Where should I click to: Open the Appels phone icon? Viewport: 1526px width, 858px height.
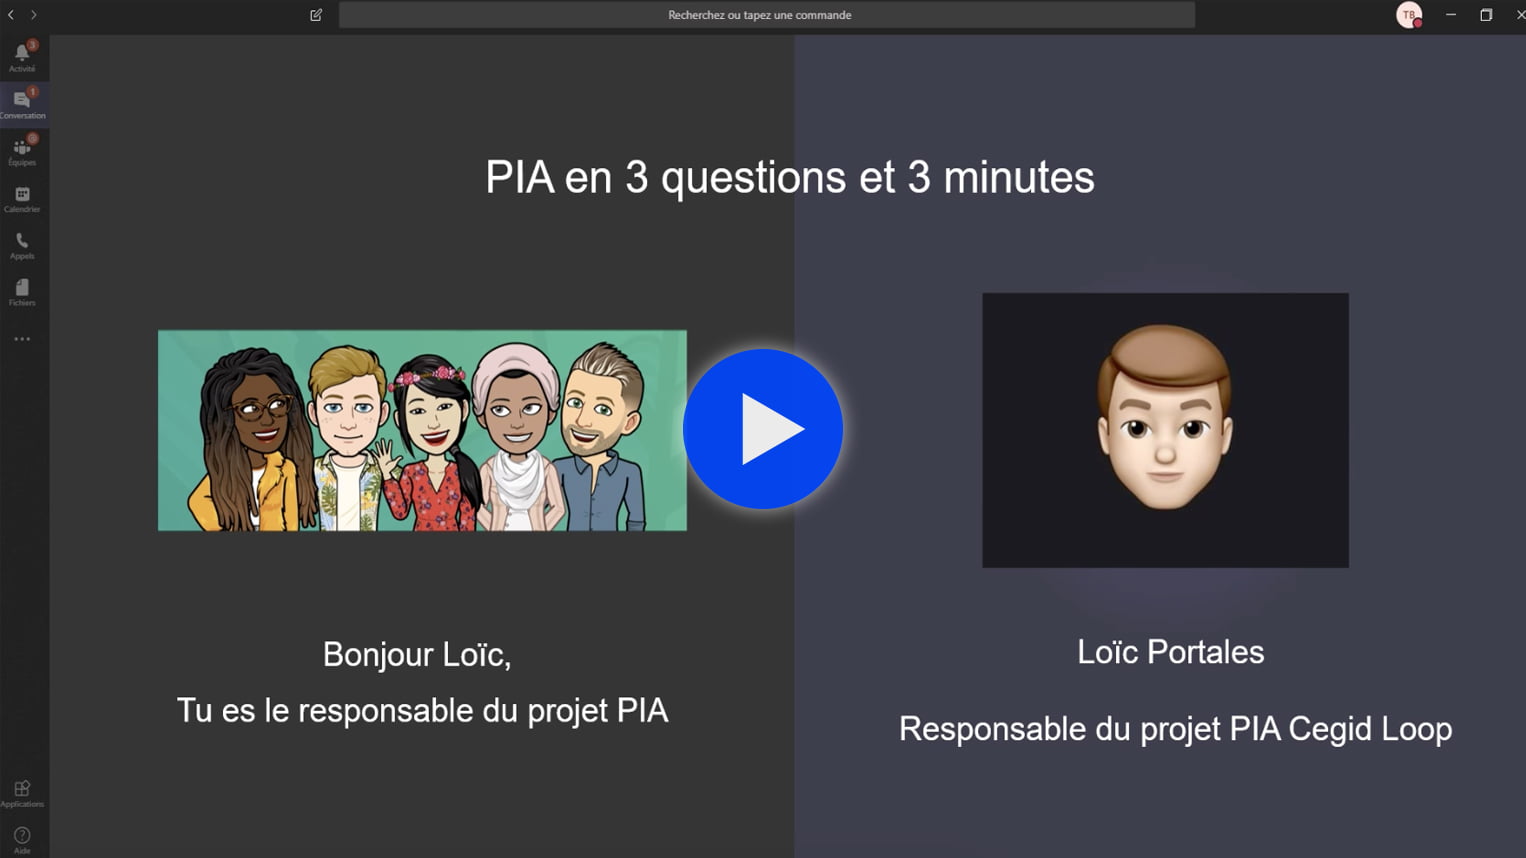coord(22,245)
